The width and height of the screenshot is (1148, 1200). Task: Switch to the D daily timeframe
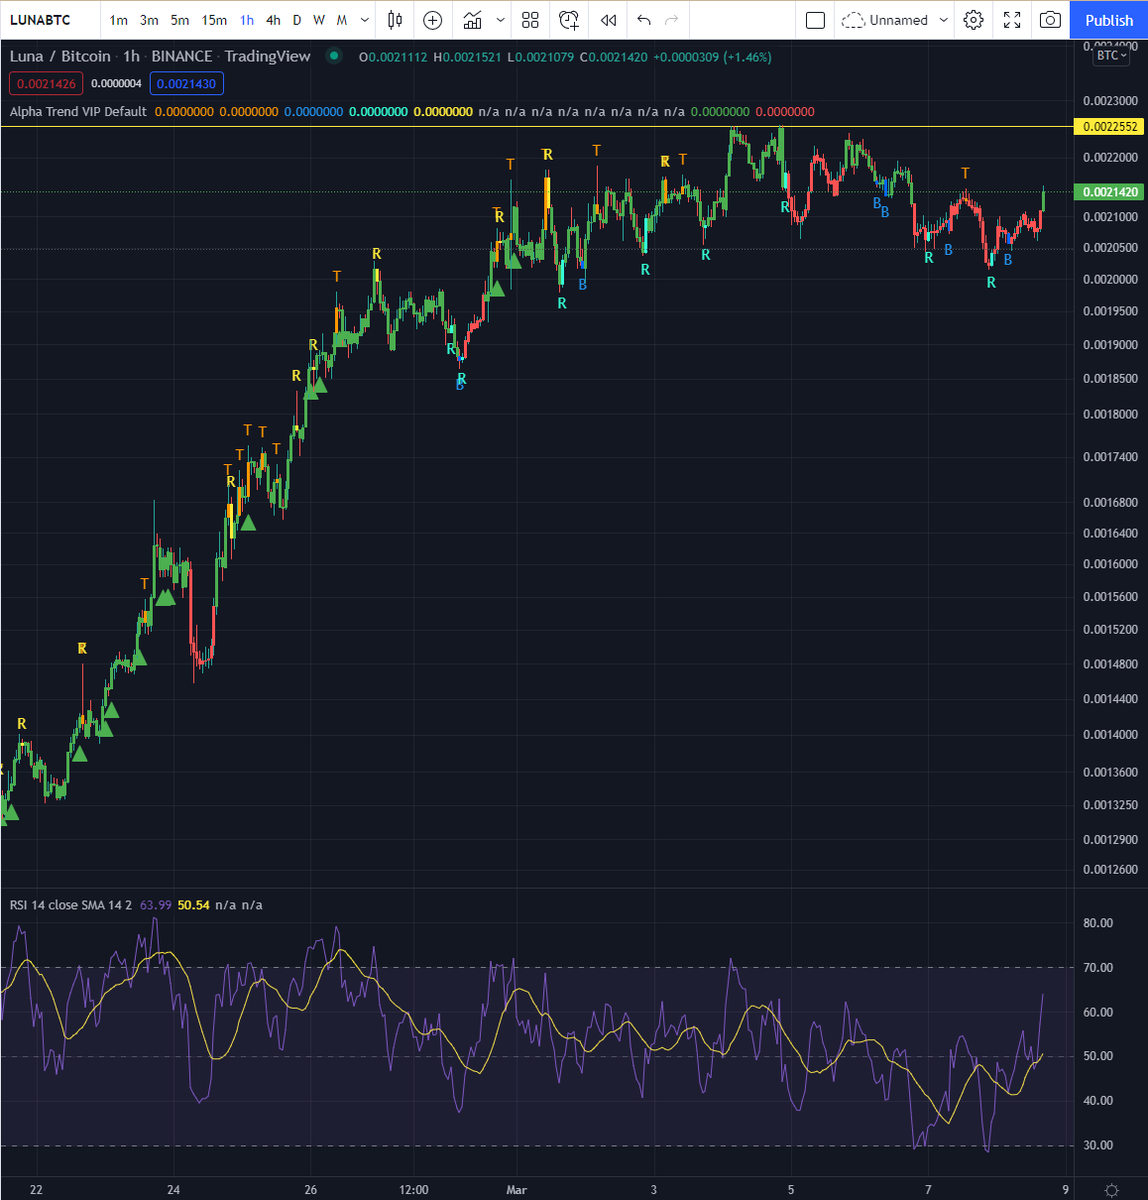(x=297, y=20)
